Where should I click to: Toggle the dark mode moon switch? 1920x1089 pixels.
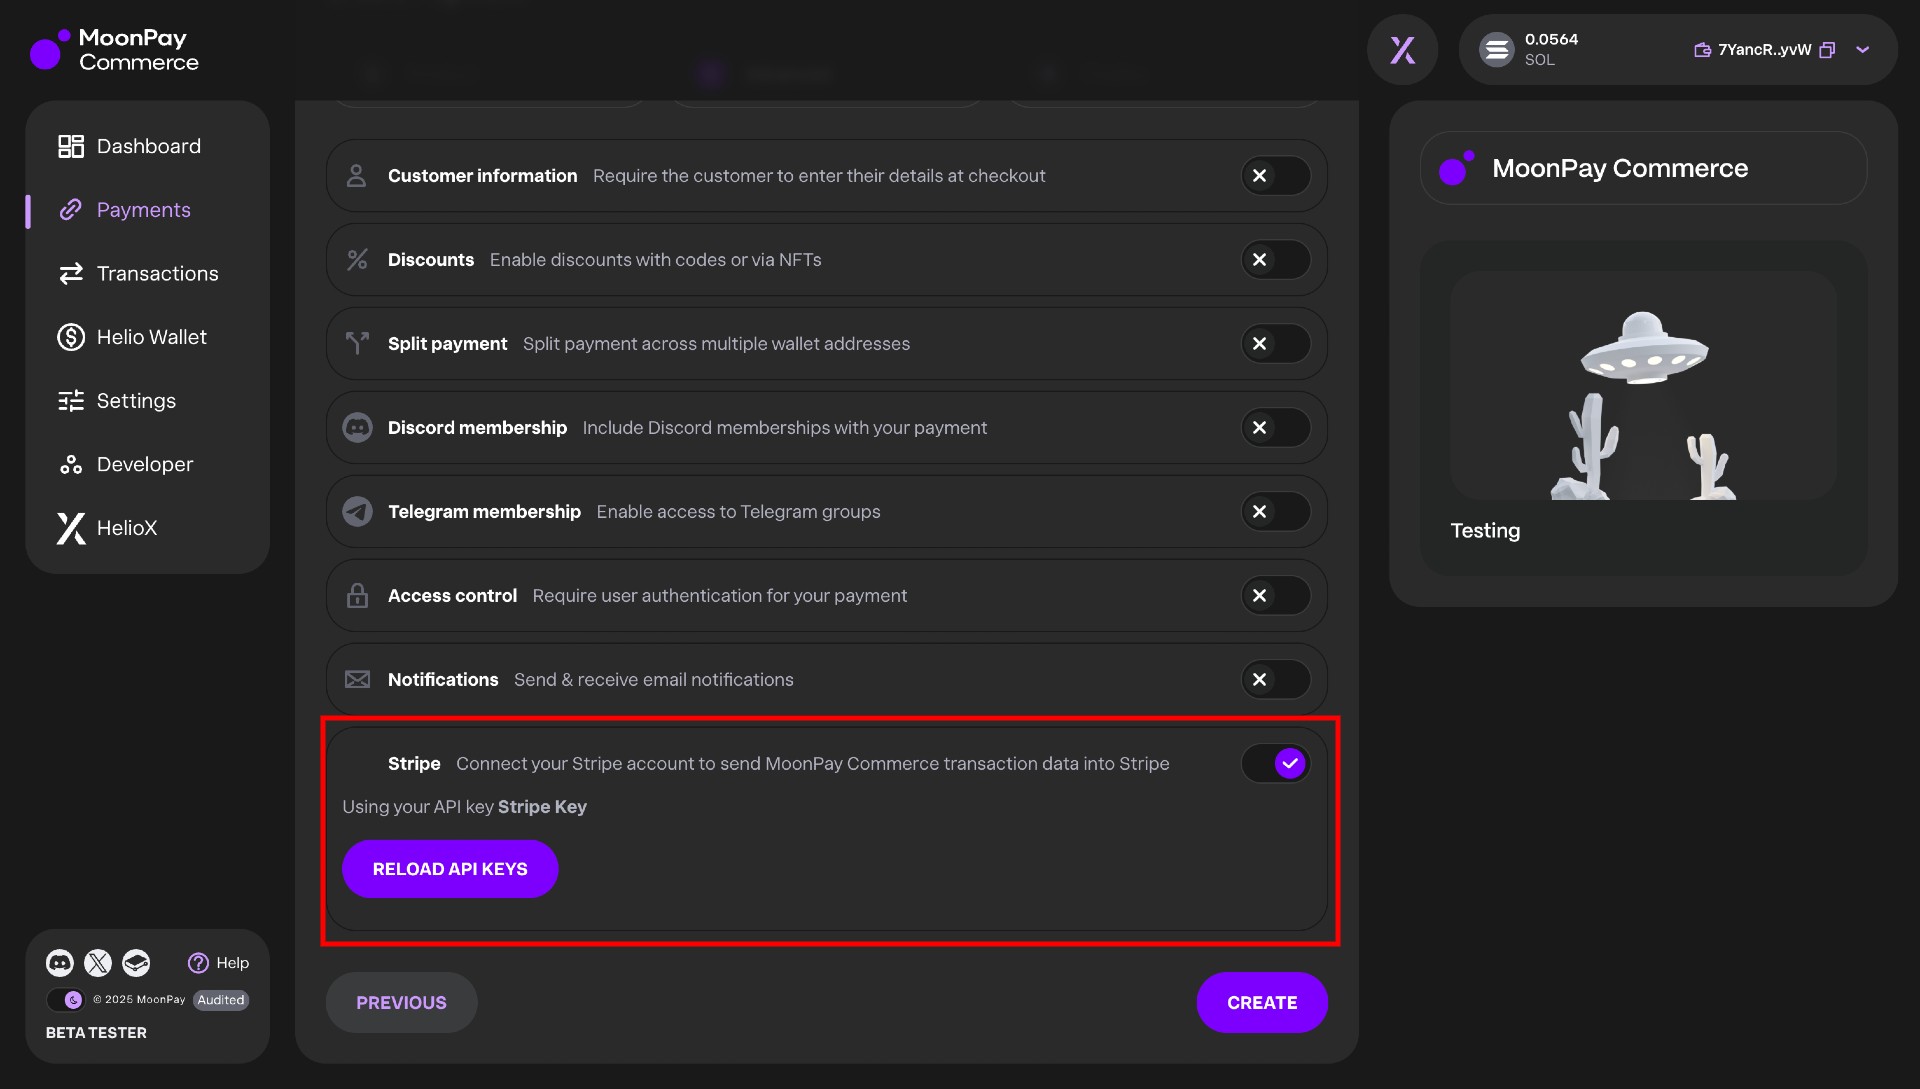click(67, 1000)
